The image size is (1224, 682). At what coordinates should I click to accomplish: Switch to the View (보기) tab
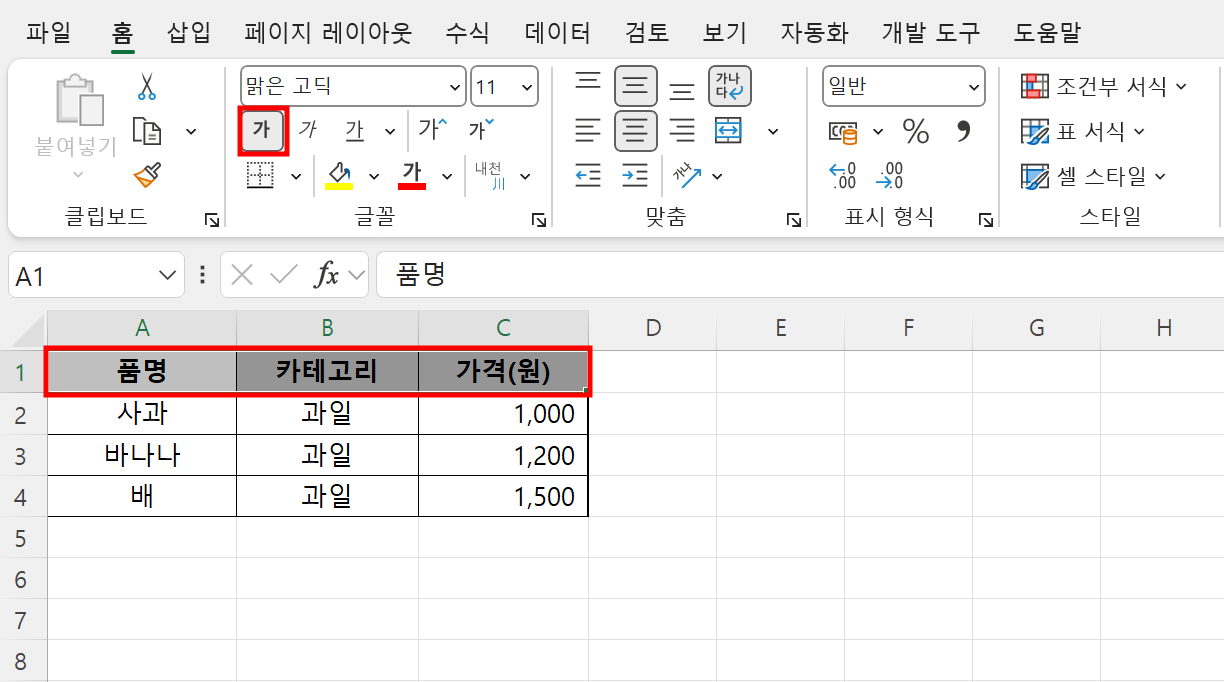725,32
